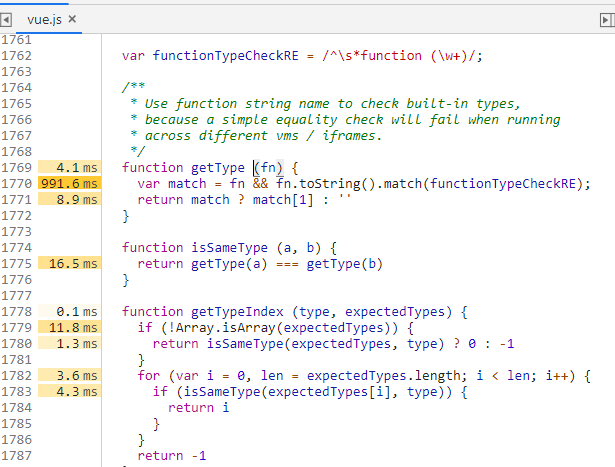Click isSameType(expectedTypes[i], type) call
615x467 pixels.
(x=314, y=392)
